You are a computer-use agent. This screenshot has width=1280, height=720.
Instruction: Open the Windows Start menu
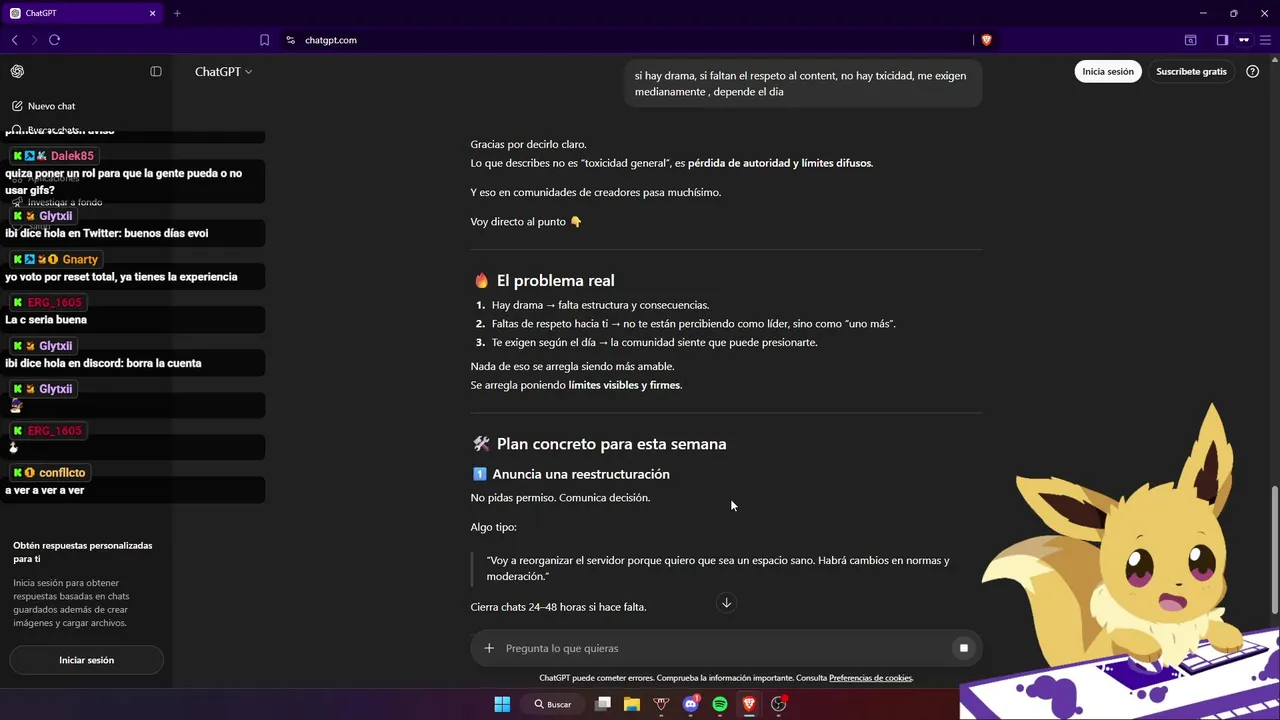[x=502, y=704]
